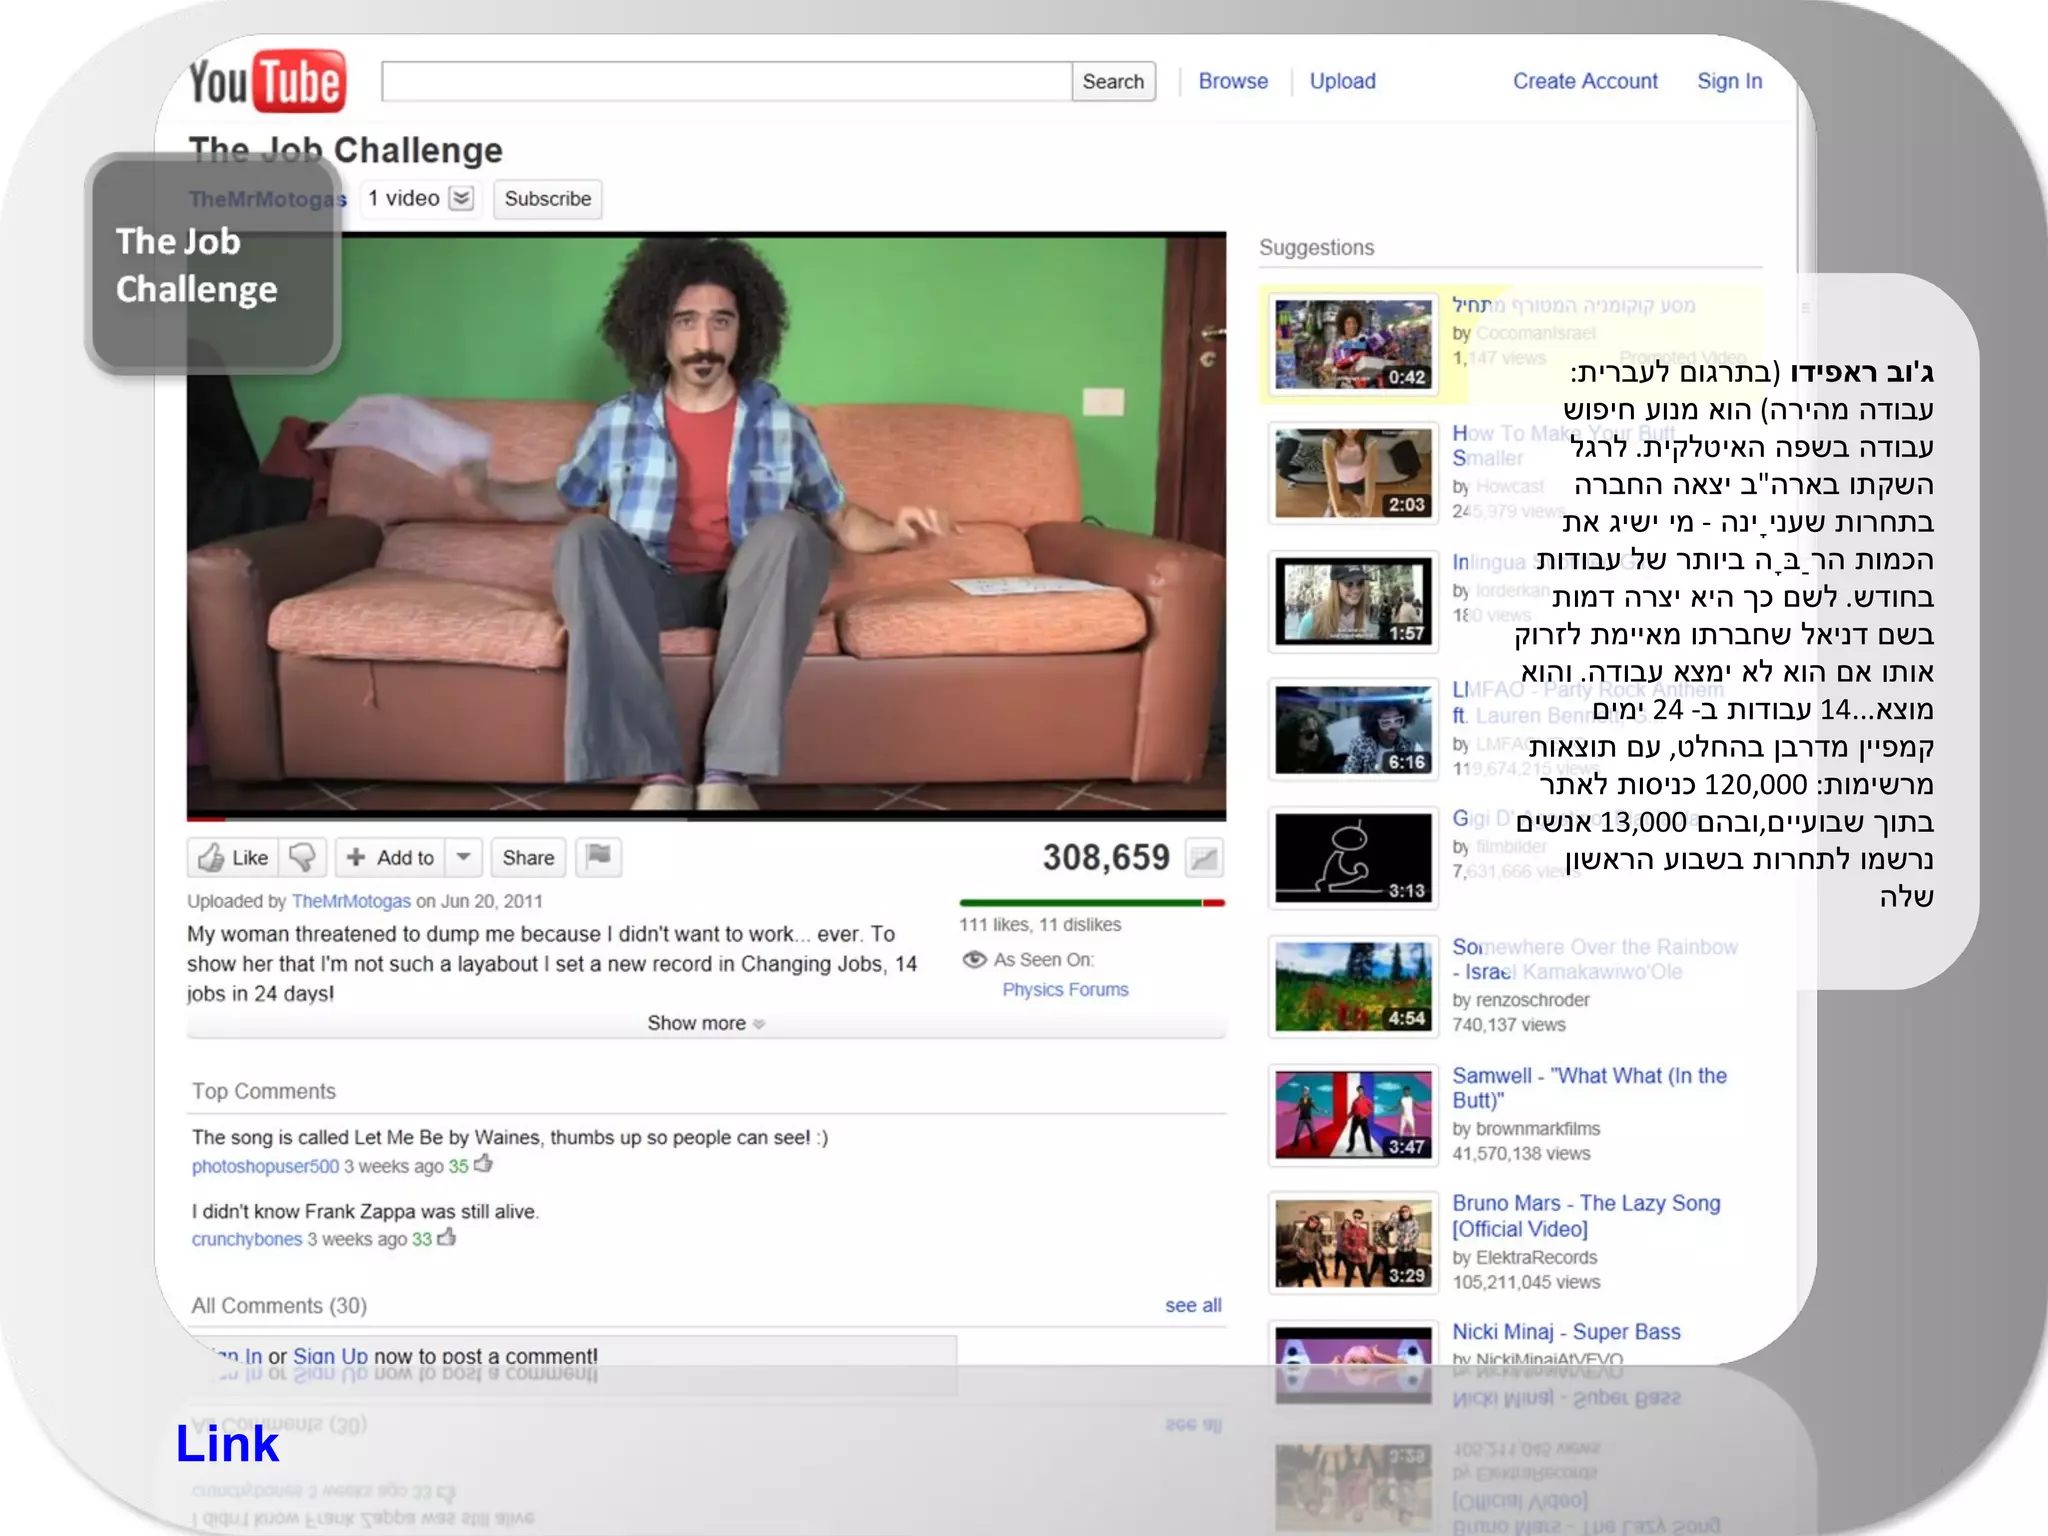This screenshot has width=2048, height=1536.
Task: Open the Add to dropdown arrow
Action: (x=464, y=857)
